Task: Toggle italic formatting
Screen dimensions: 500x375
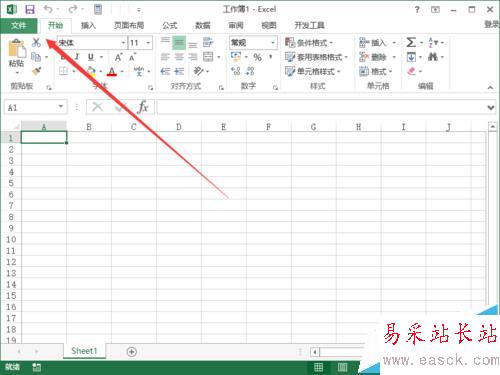Action: click(77, 57)
